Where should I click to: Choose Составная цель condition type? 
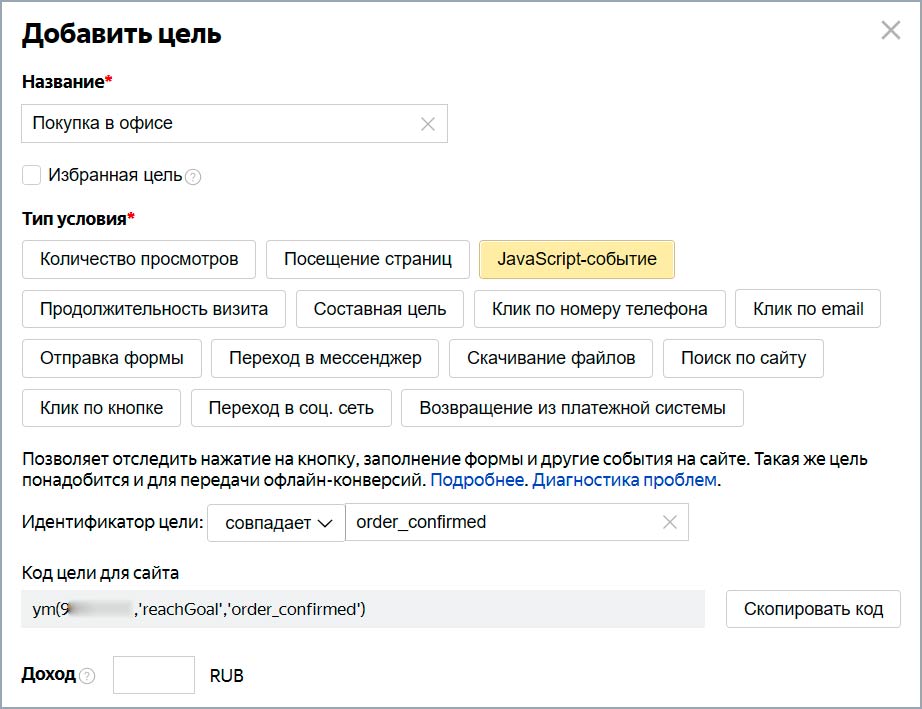[379, 309]
